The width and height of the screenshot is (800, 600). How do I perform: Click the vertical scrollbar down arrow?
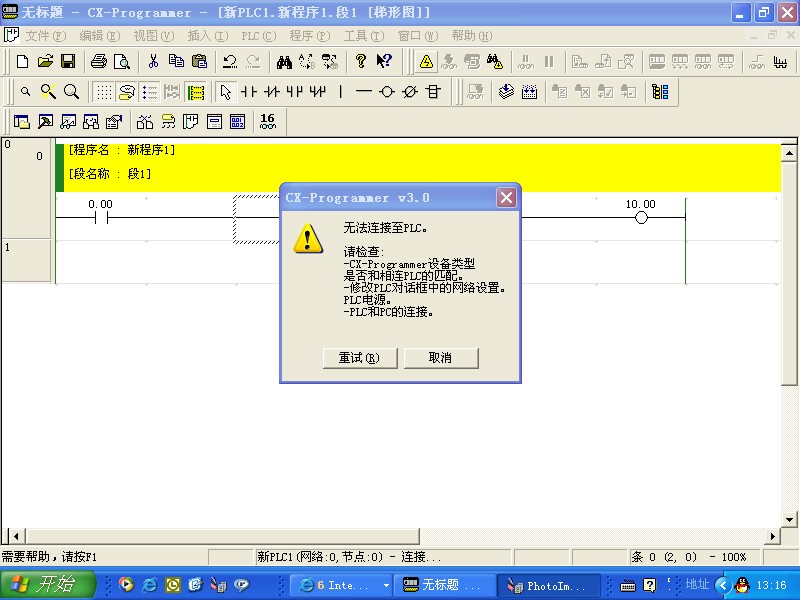coord(789,519)
